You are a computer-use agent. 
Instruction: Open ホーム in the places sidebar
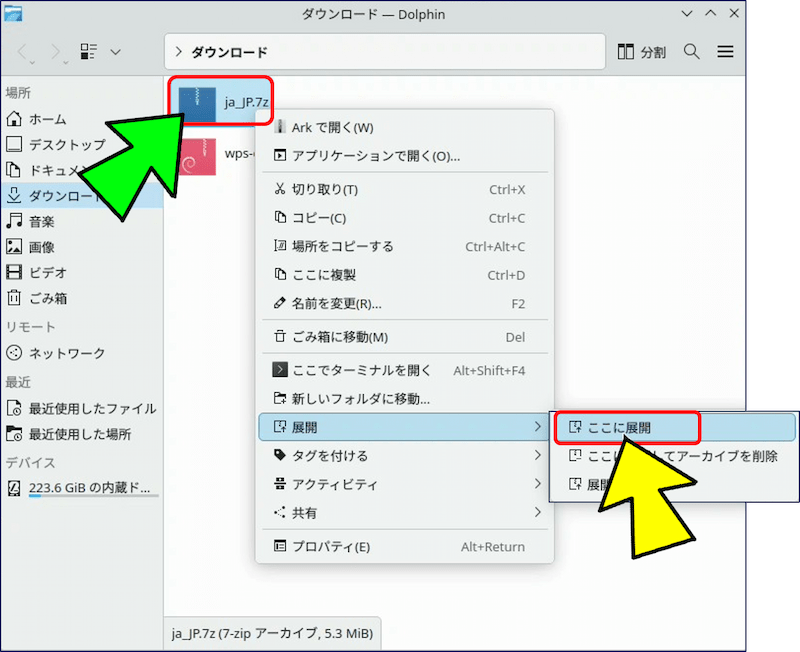(x=47, y=119)
